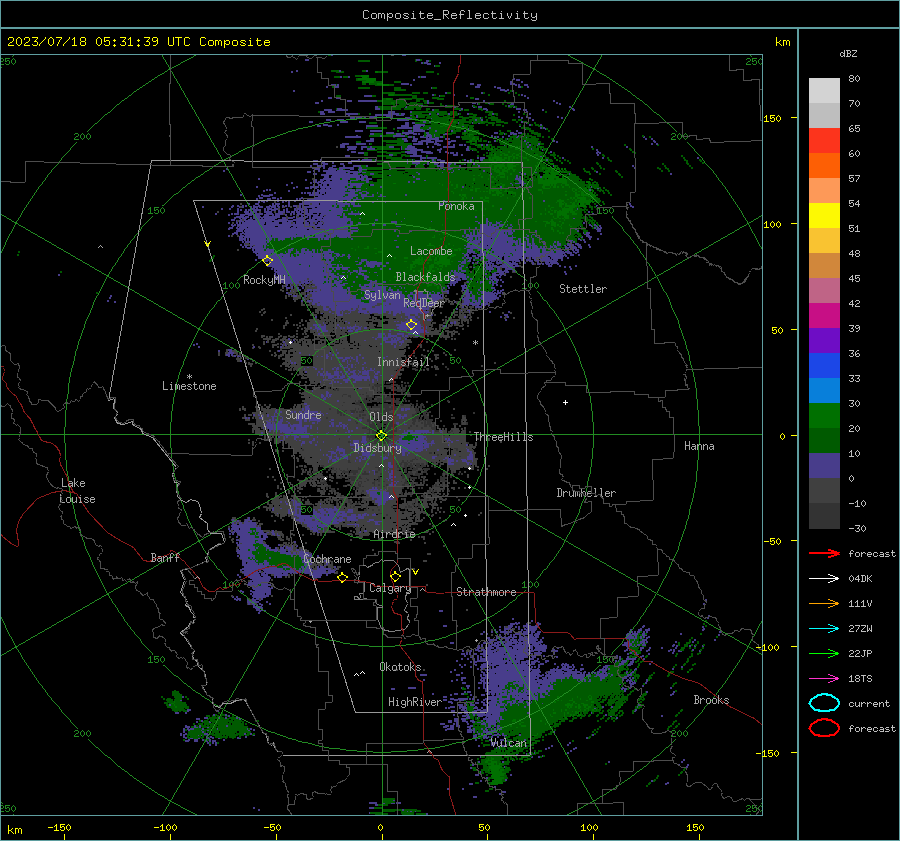Screen dimensions: 900x841
Task: Click the Limestone label
Action: coord(189,386)
